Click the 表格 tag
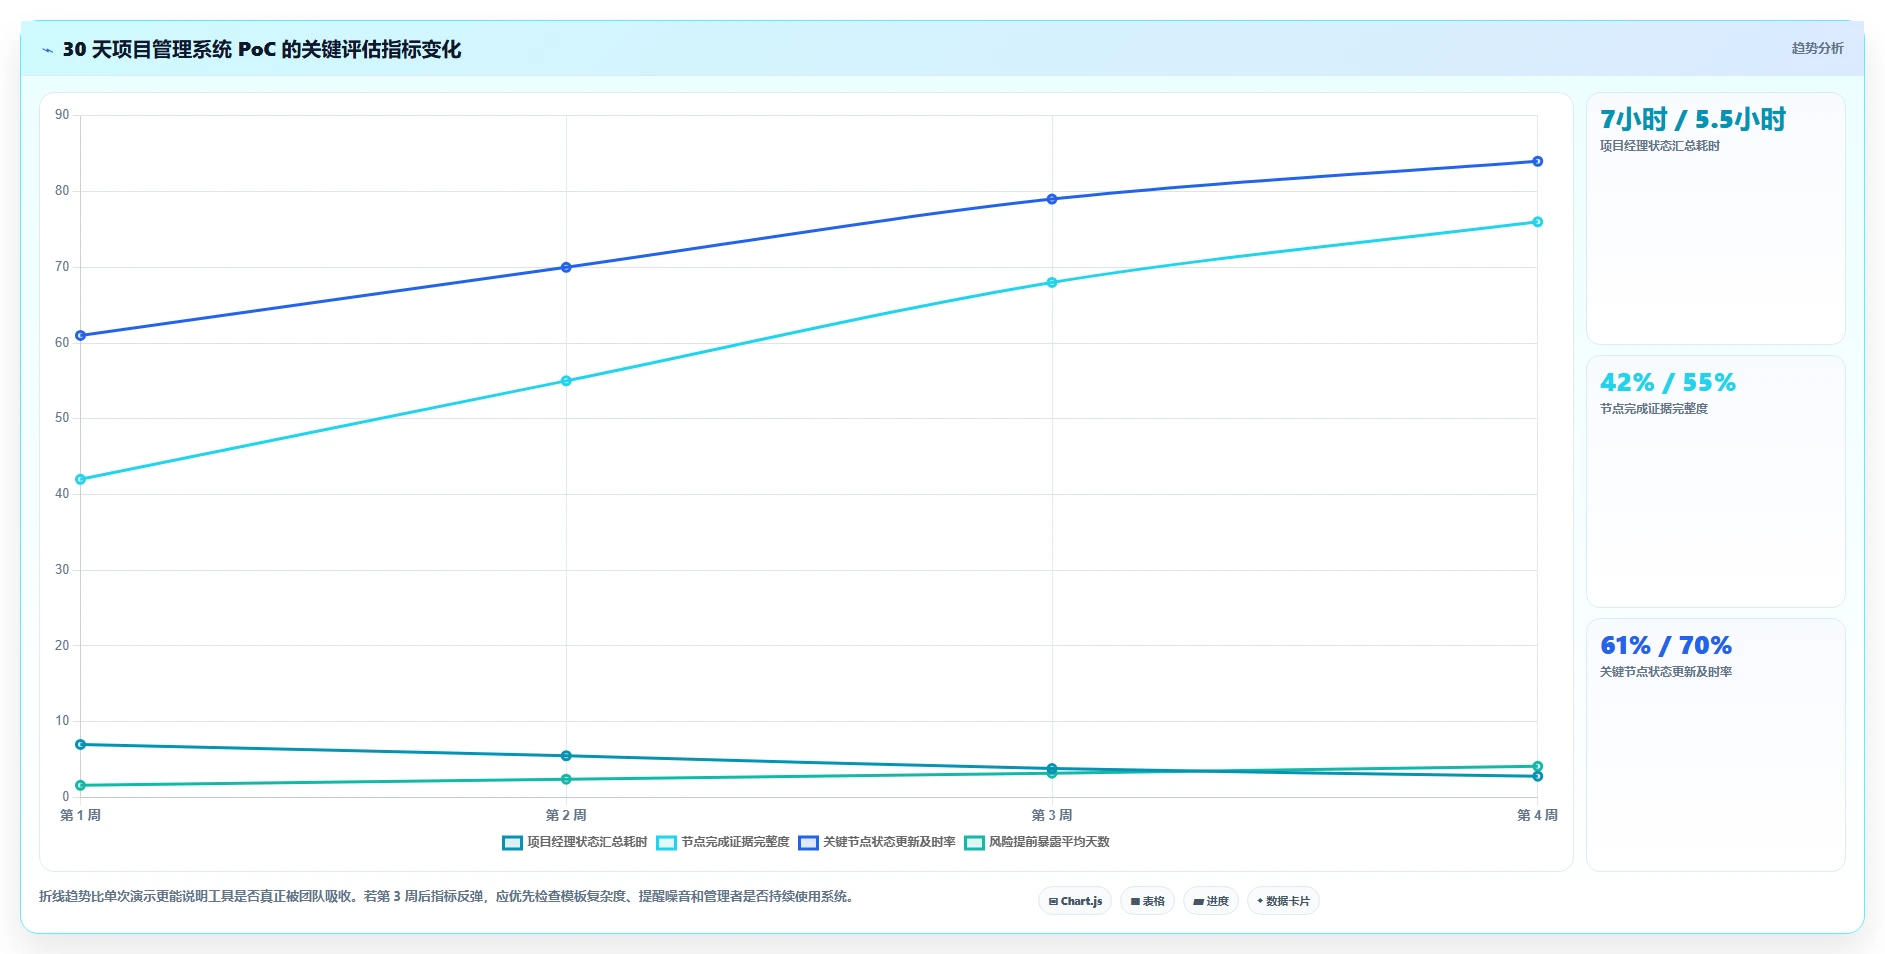The height and width of the screenshot is (954, 1885). point(1147,901)
